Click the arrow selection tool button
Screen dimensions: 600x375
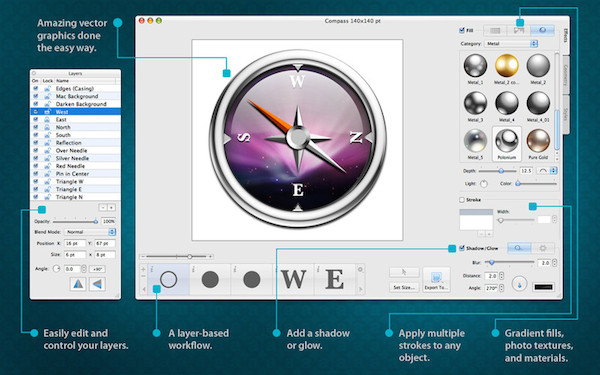click(404, 272)
